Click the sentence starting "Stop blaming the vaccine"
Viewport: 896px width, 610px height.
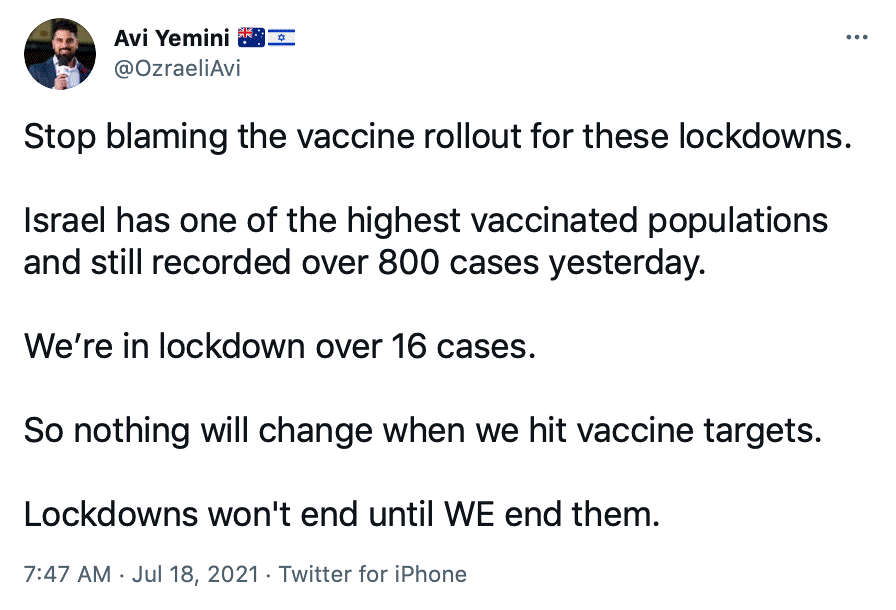pos(436,136)
